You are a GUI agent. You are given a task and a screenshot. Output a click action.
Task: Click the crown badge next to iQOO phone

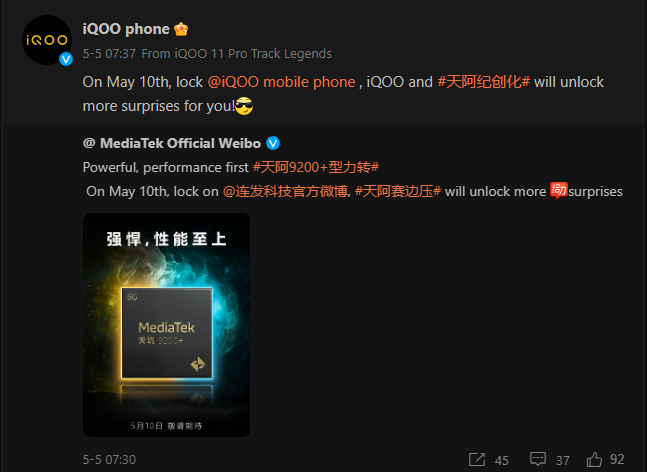[181, 29]
